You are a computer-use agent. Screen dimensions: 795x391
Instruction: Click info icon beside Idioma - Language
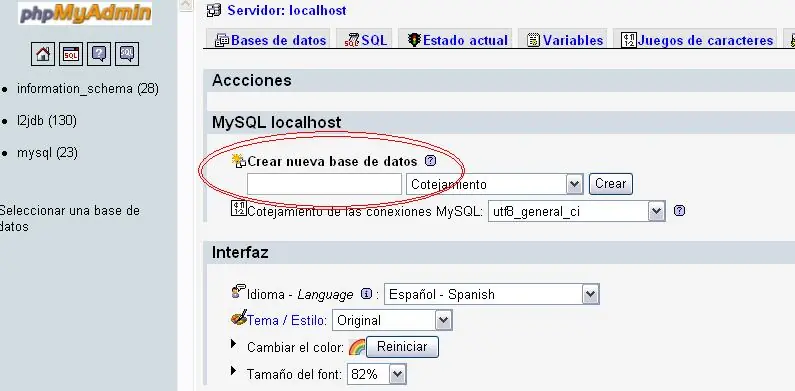point(366,294)
